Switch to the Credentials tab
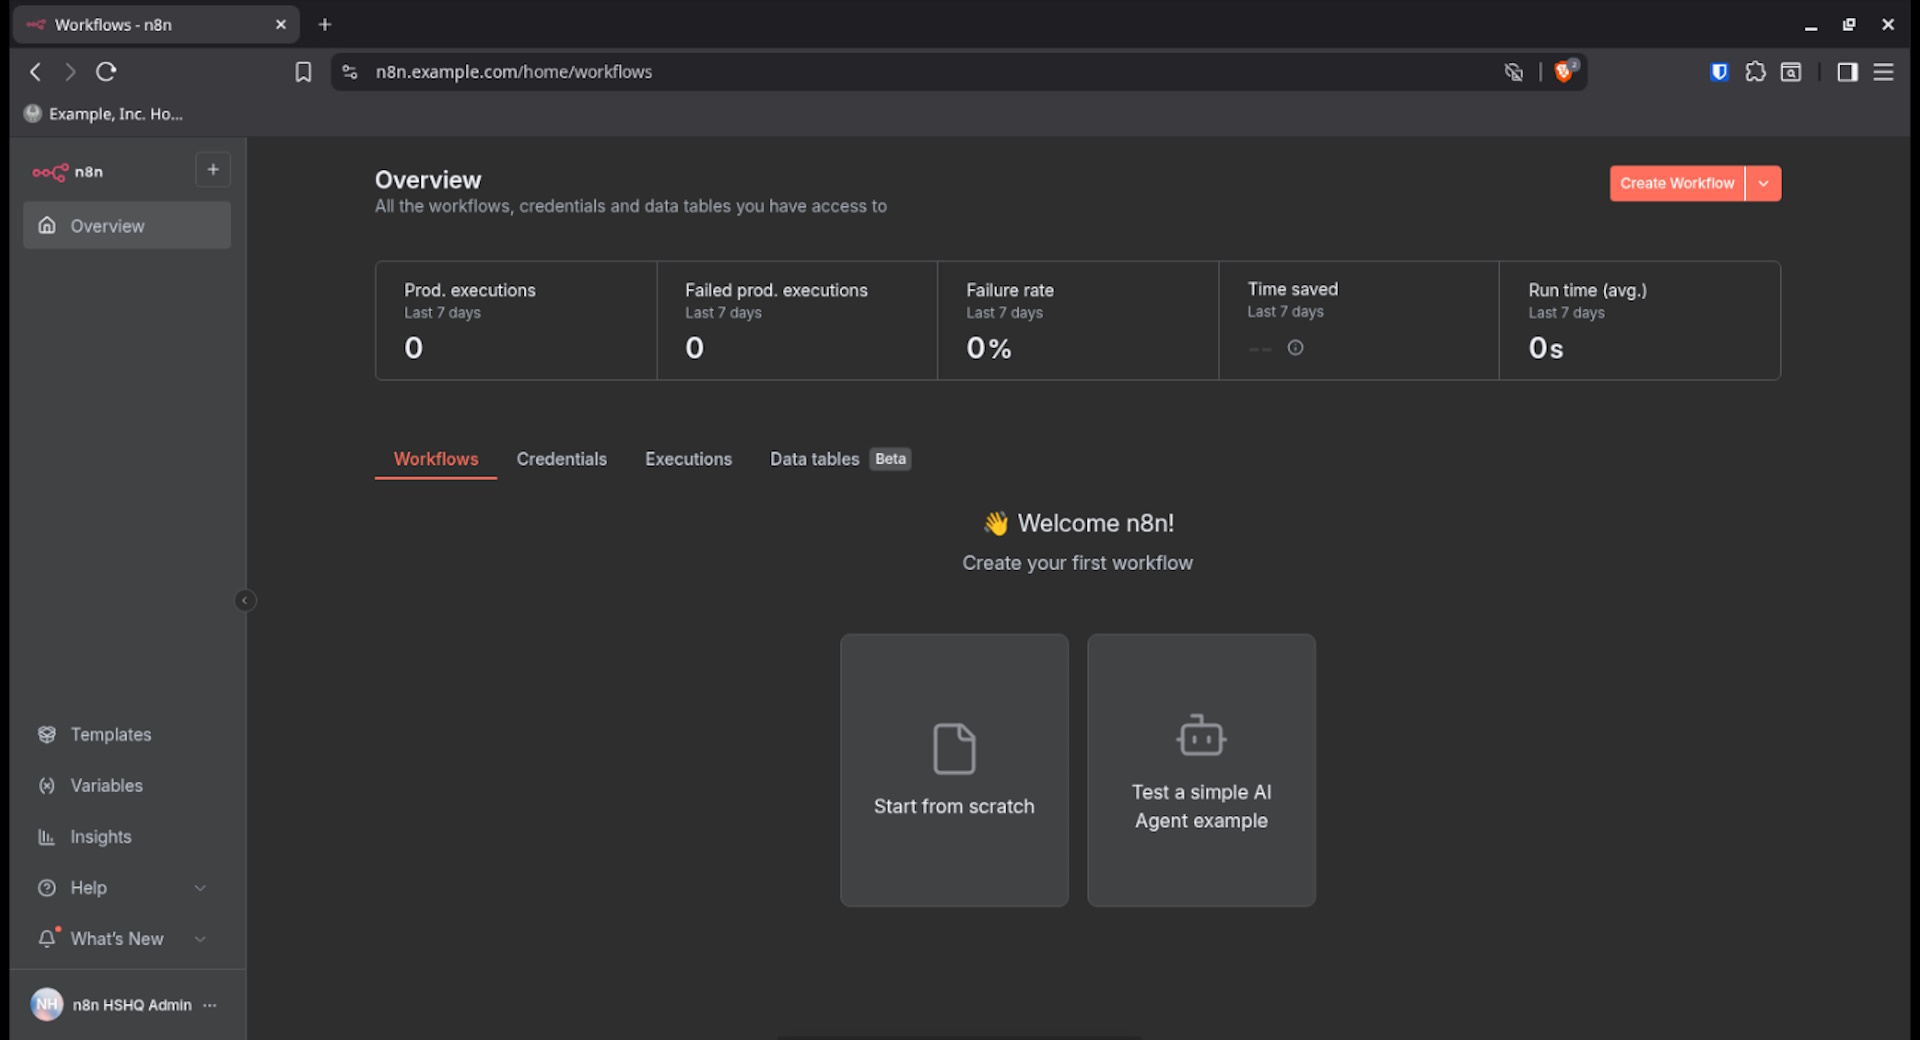The height and width of the screenshot is (1040, 1920). tap(561, 459)
